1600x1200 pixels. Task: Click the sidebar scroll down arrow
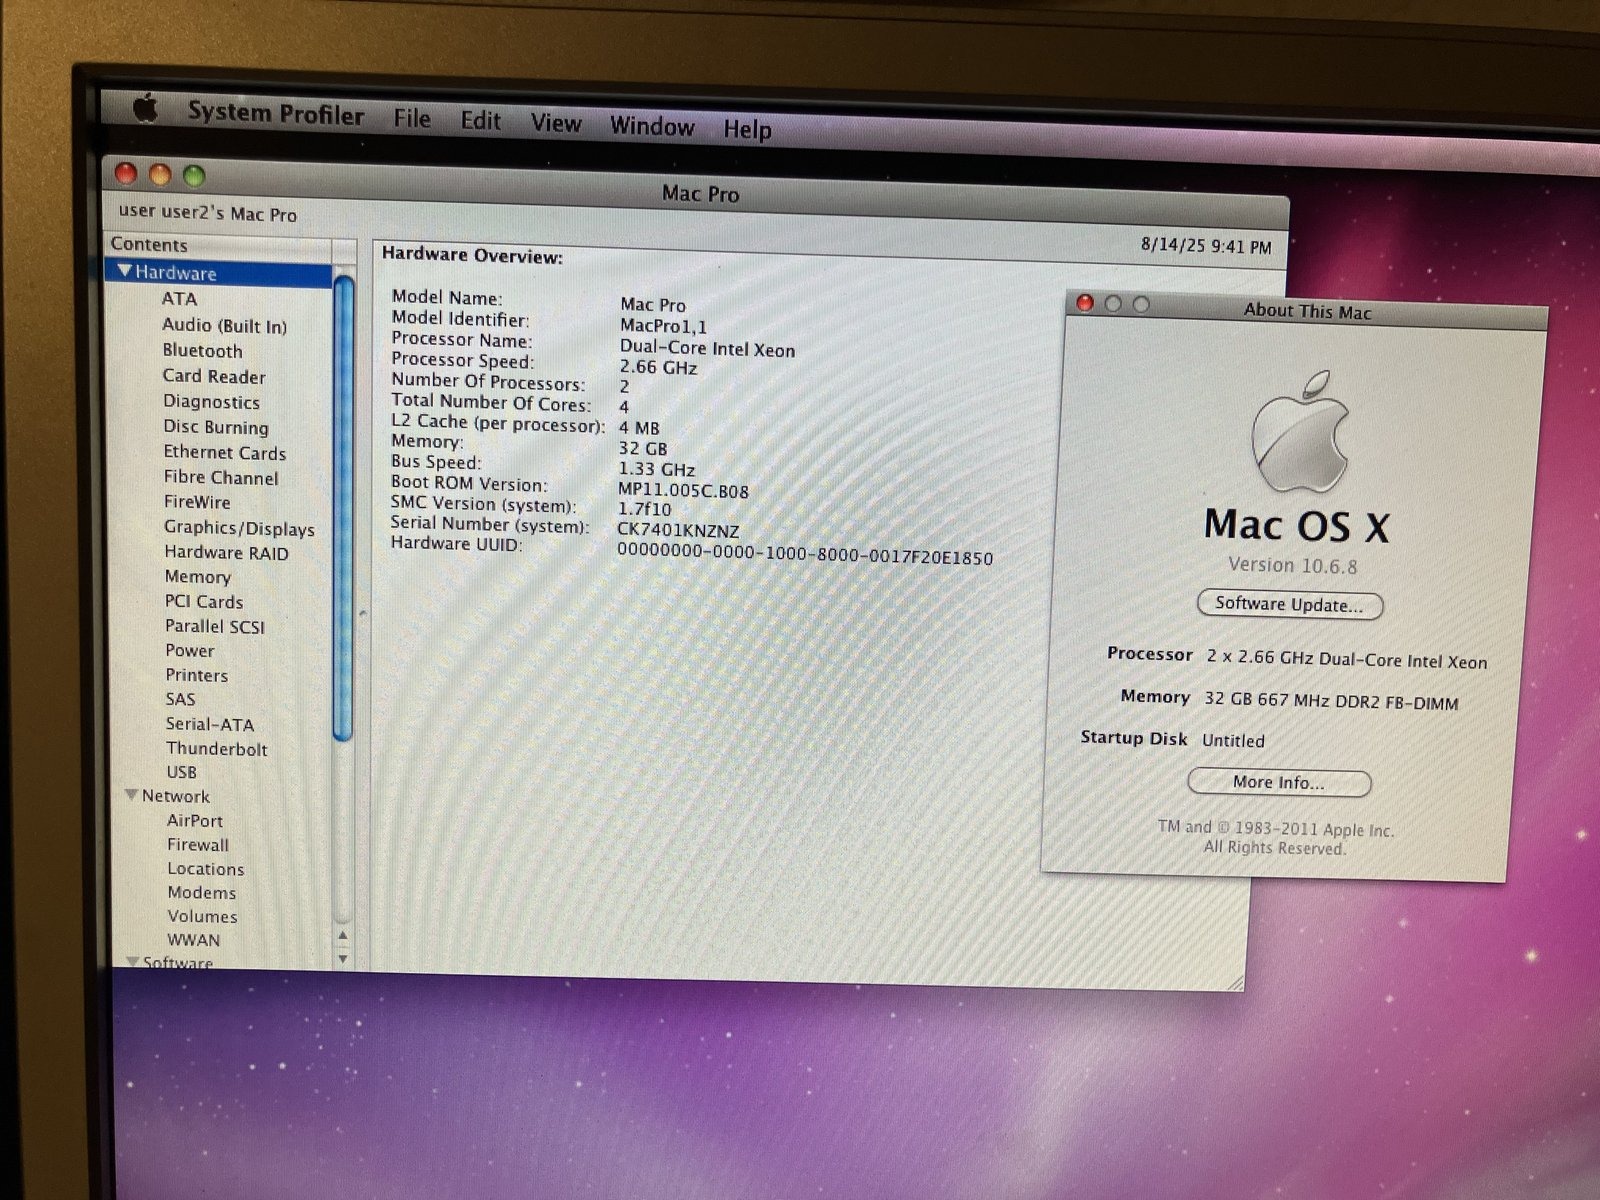(343, 958)
